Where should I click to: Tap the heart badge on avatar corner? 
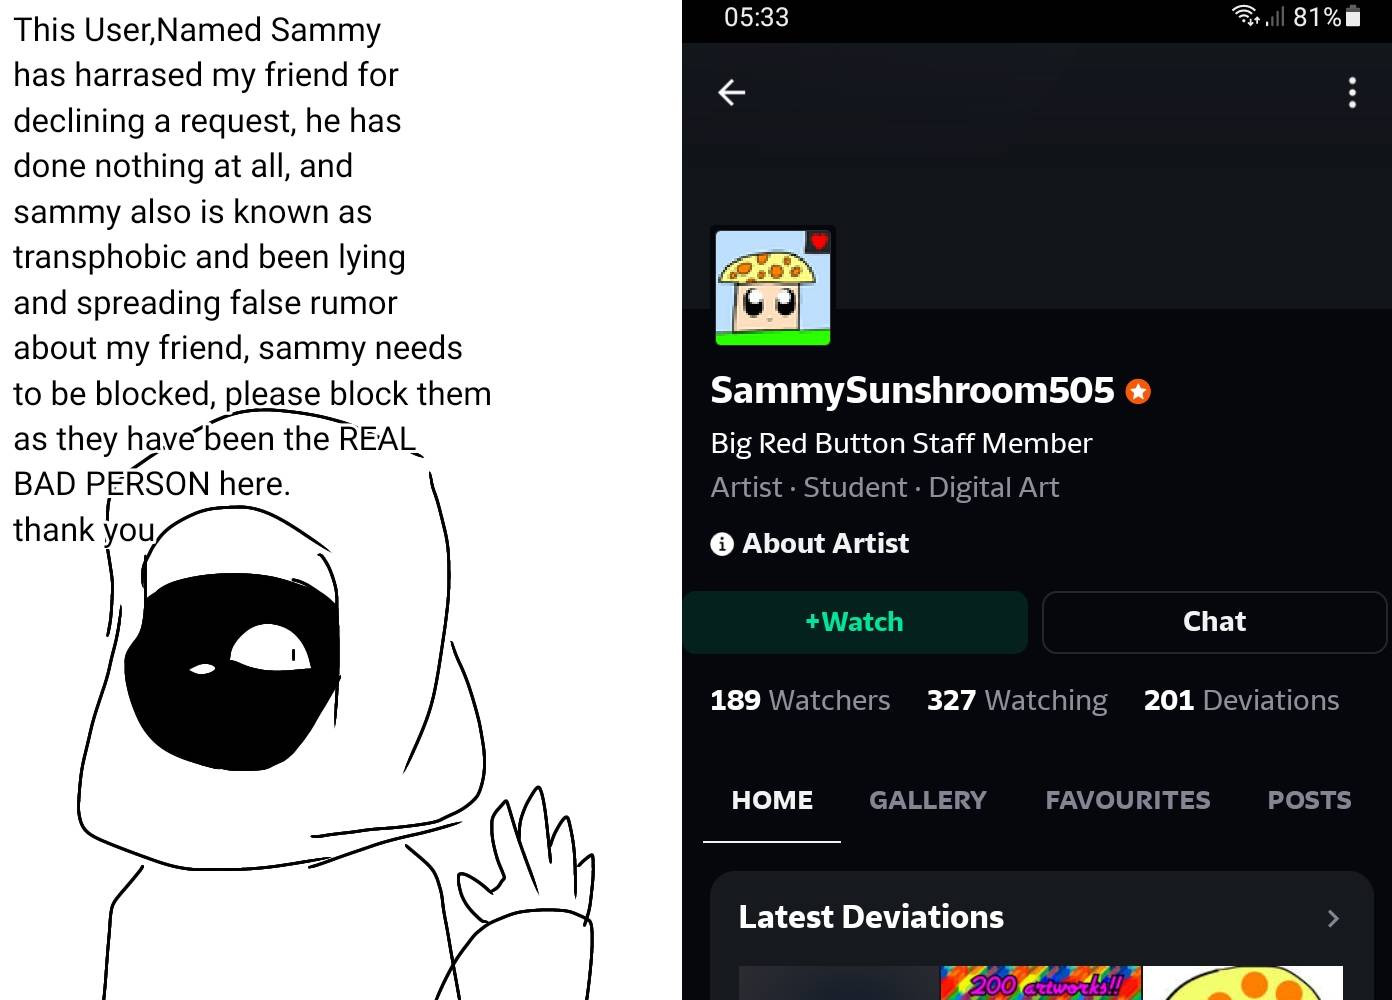819,241
